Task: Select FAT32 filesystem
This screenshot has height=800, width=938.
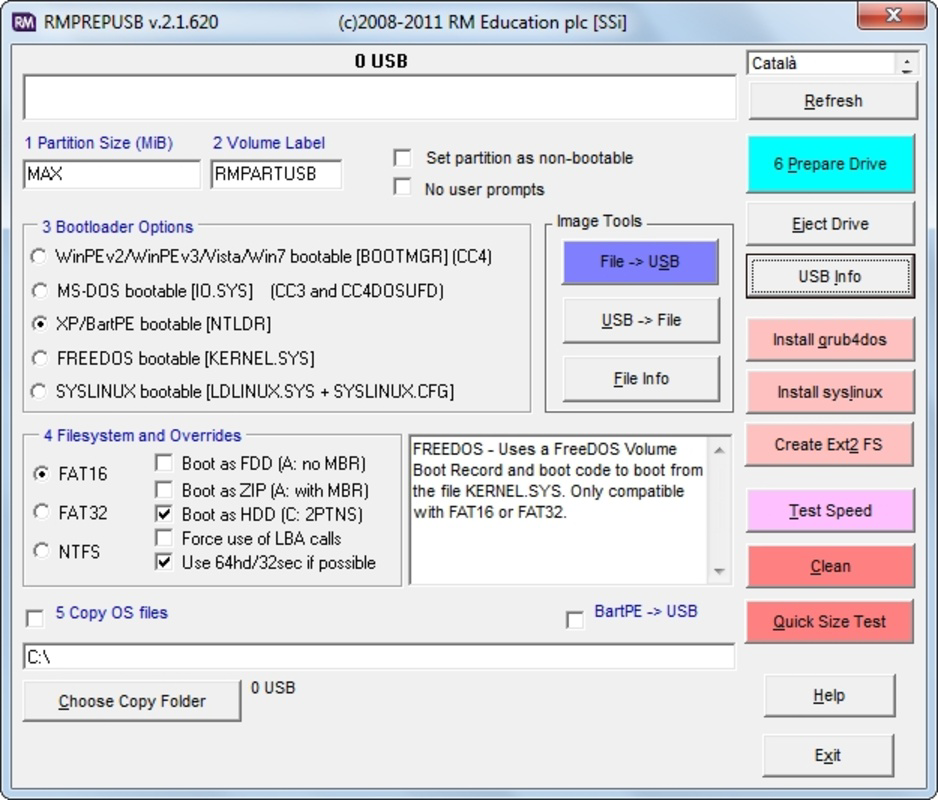Action: tap(41, 512)
